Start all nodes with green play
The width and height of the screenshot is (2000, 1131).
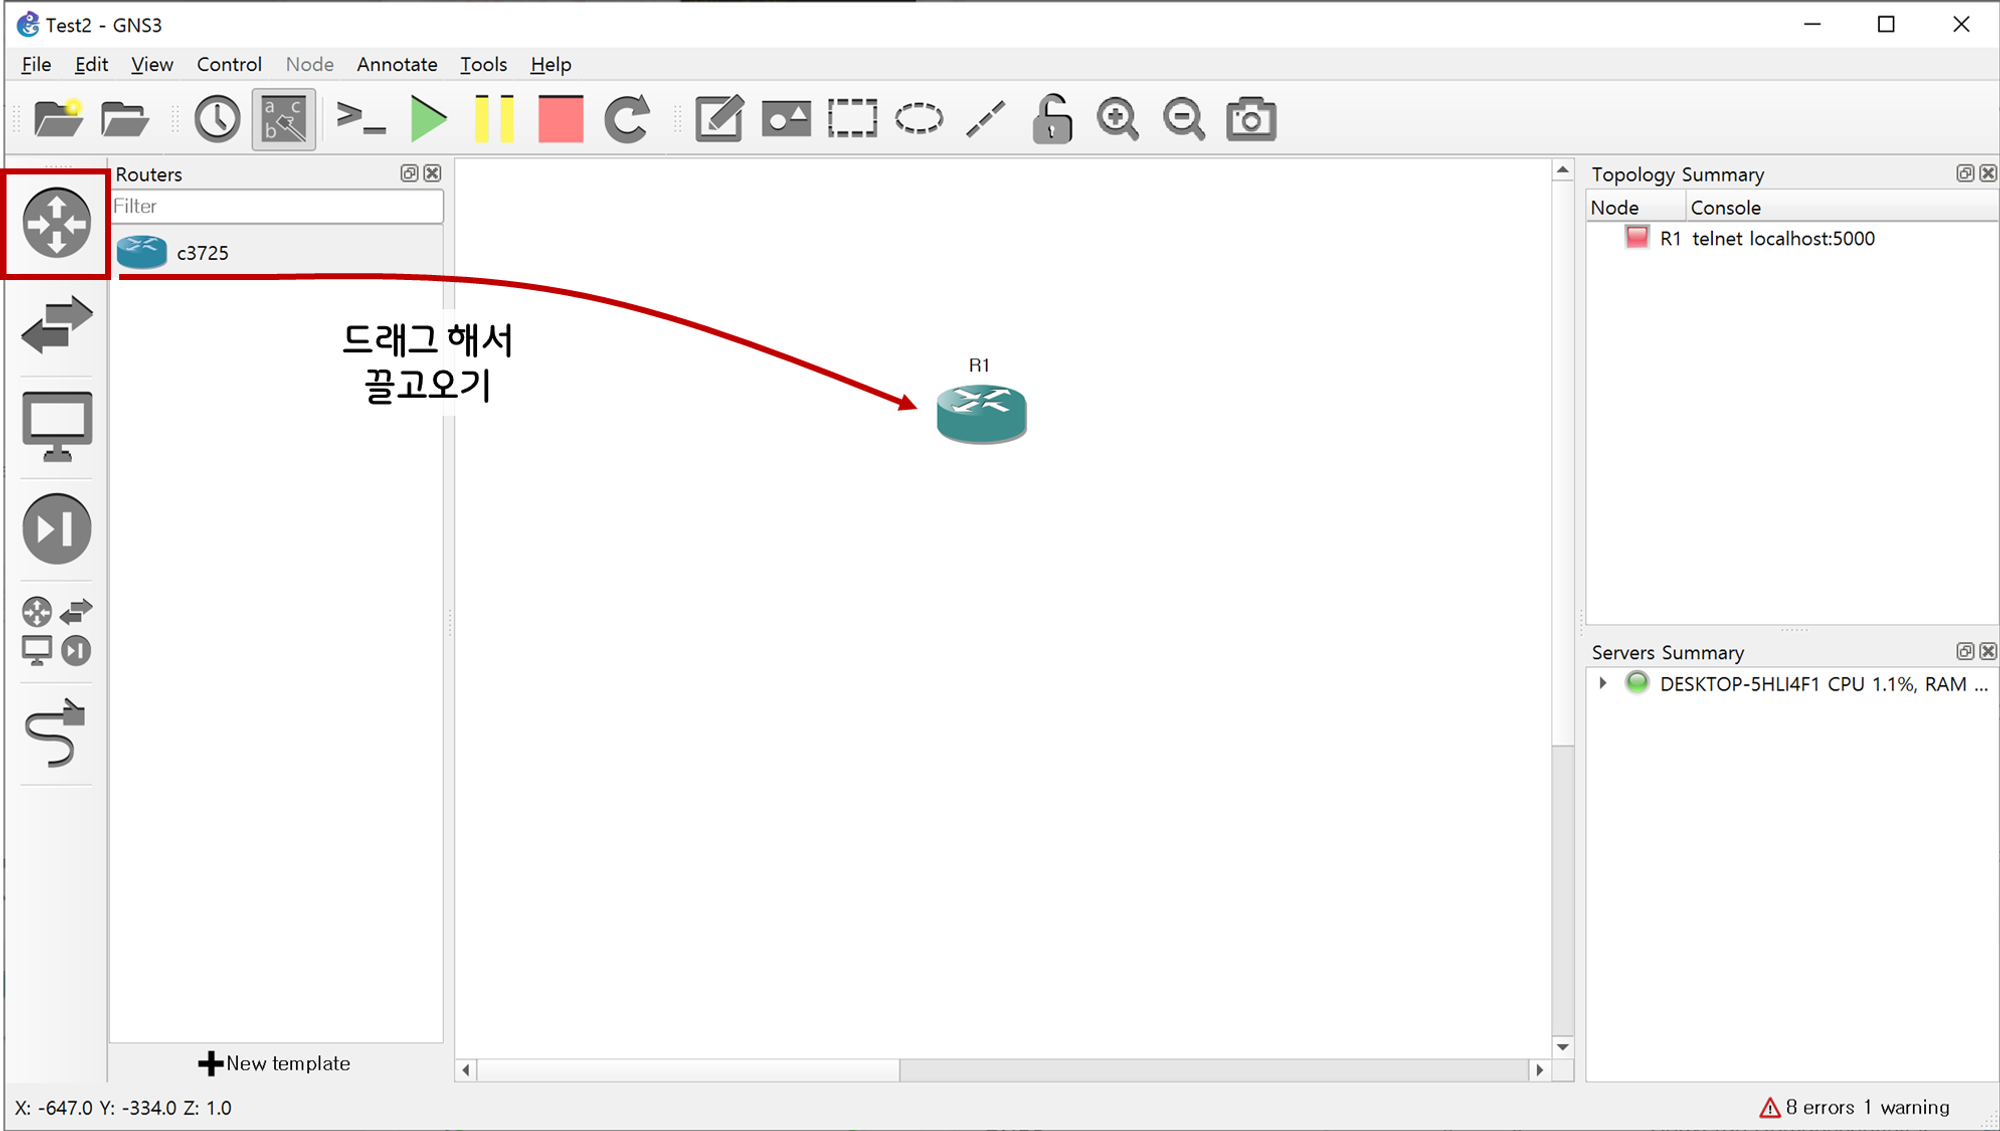click(x=428, y=119)
